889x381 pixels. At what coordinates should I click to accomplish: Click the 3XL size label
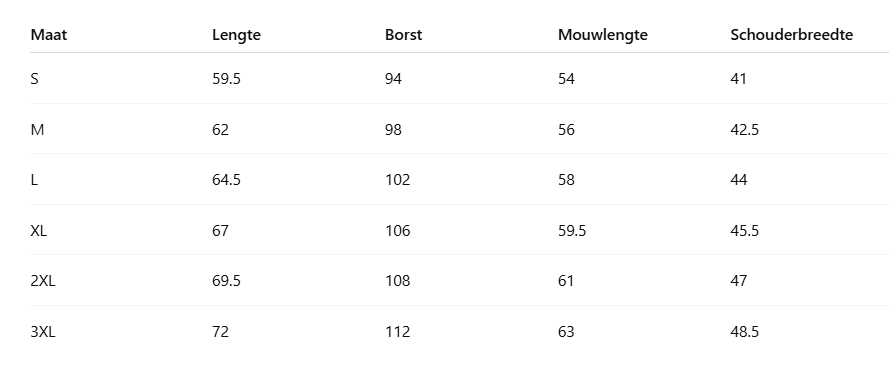[43, 332]
